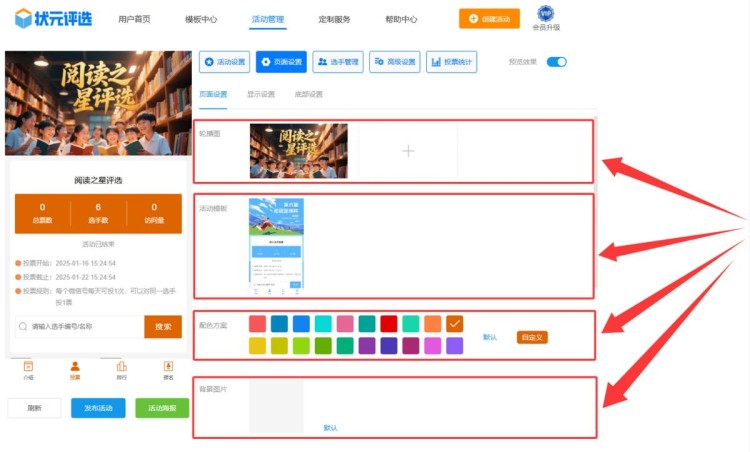Open 高级设置 advanced settings

click(395, 62)
